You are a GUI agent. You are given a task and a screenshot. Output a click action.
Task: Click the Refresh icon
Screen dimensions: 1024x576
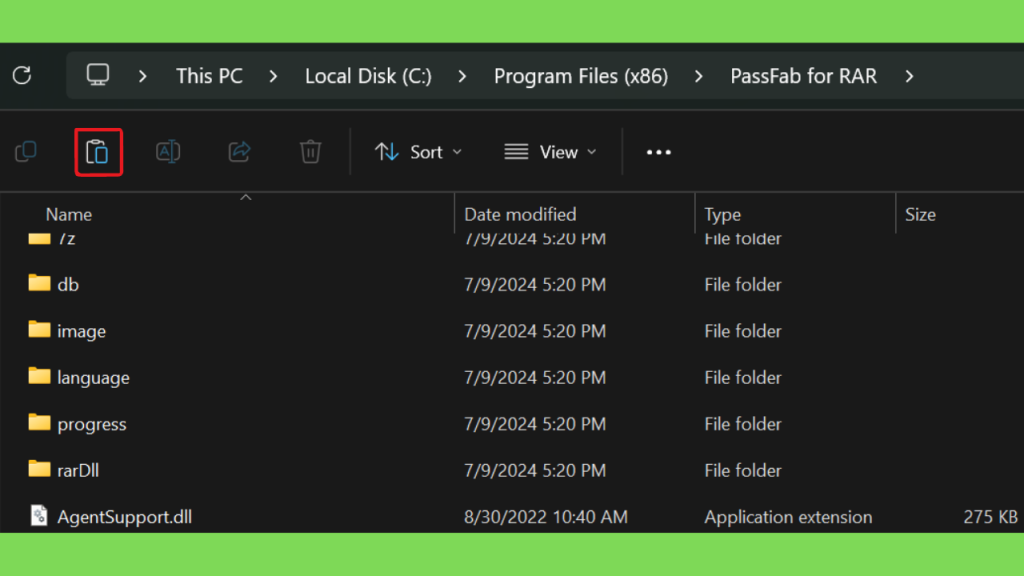pyautogui.click(x=22, y=75)
